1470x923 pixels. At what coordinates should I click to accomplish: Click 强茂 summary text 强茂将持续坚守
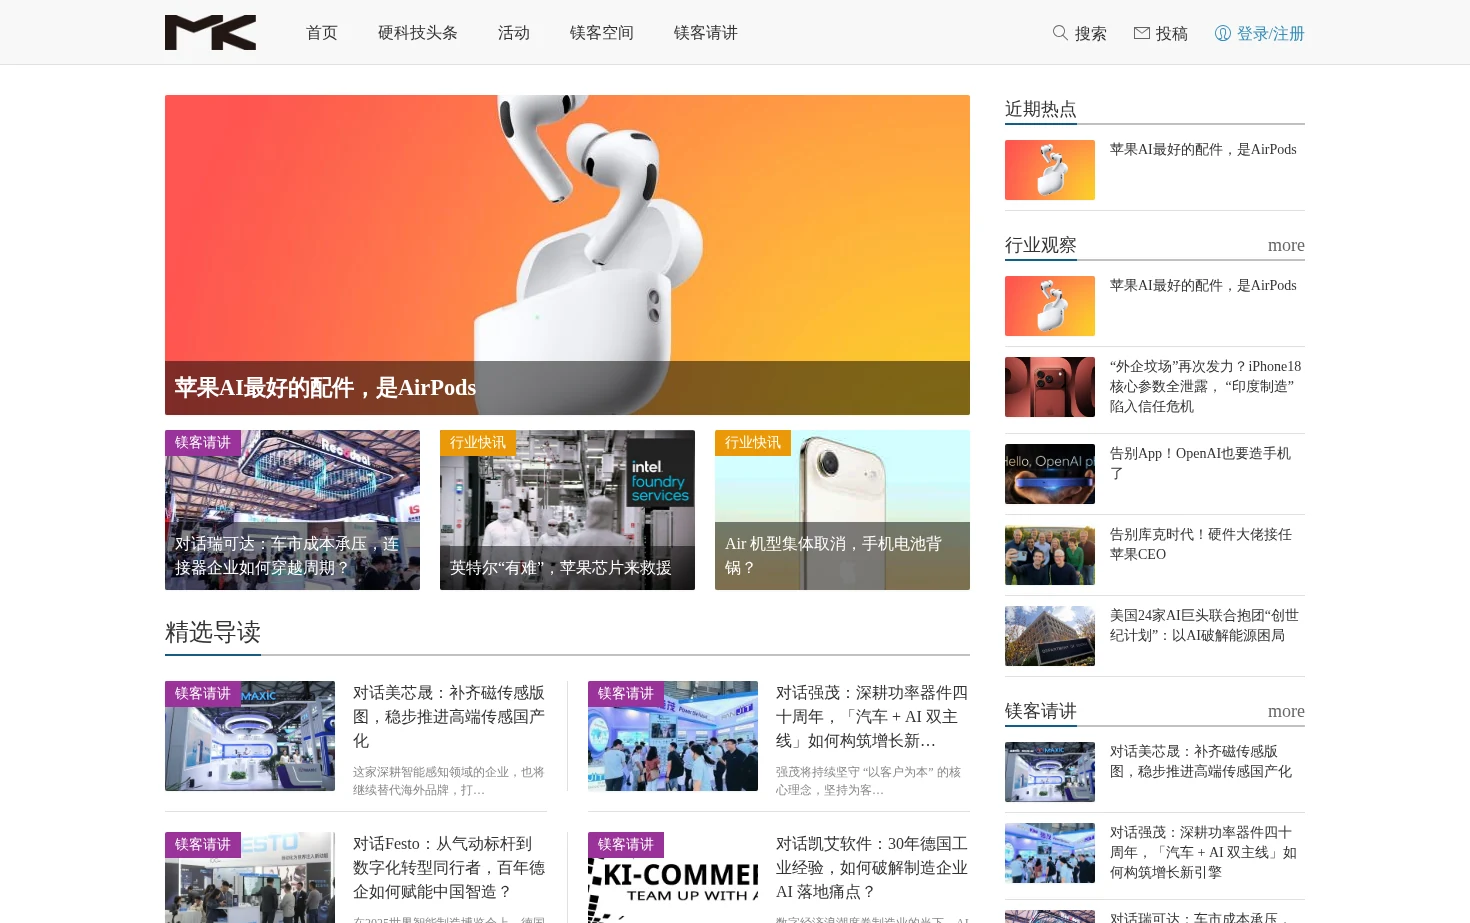(x=869, y=781)
